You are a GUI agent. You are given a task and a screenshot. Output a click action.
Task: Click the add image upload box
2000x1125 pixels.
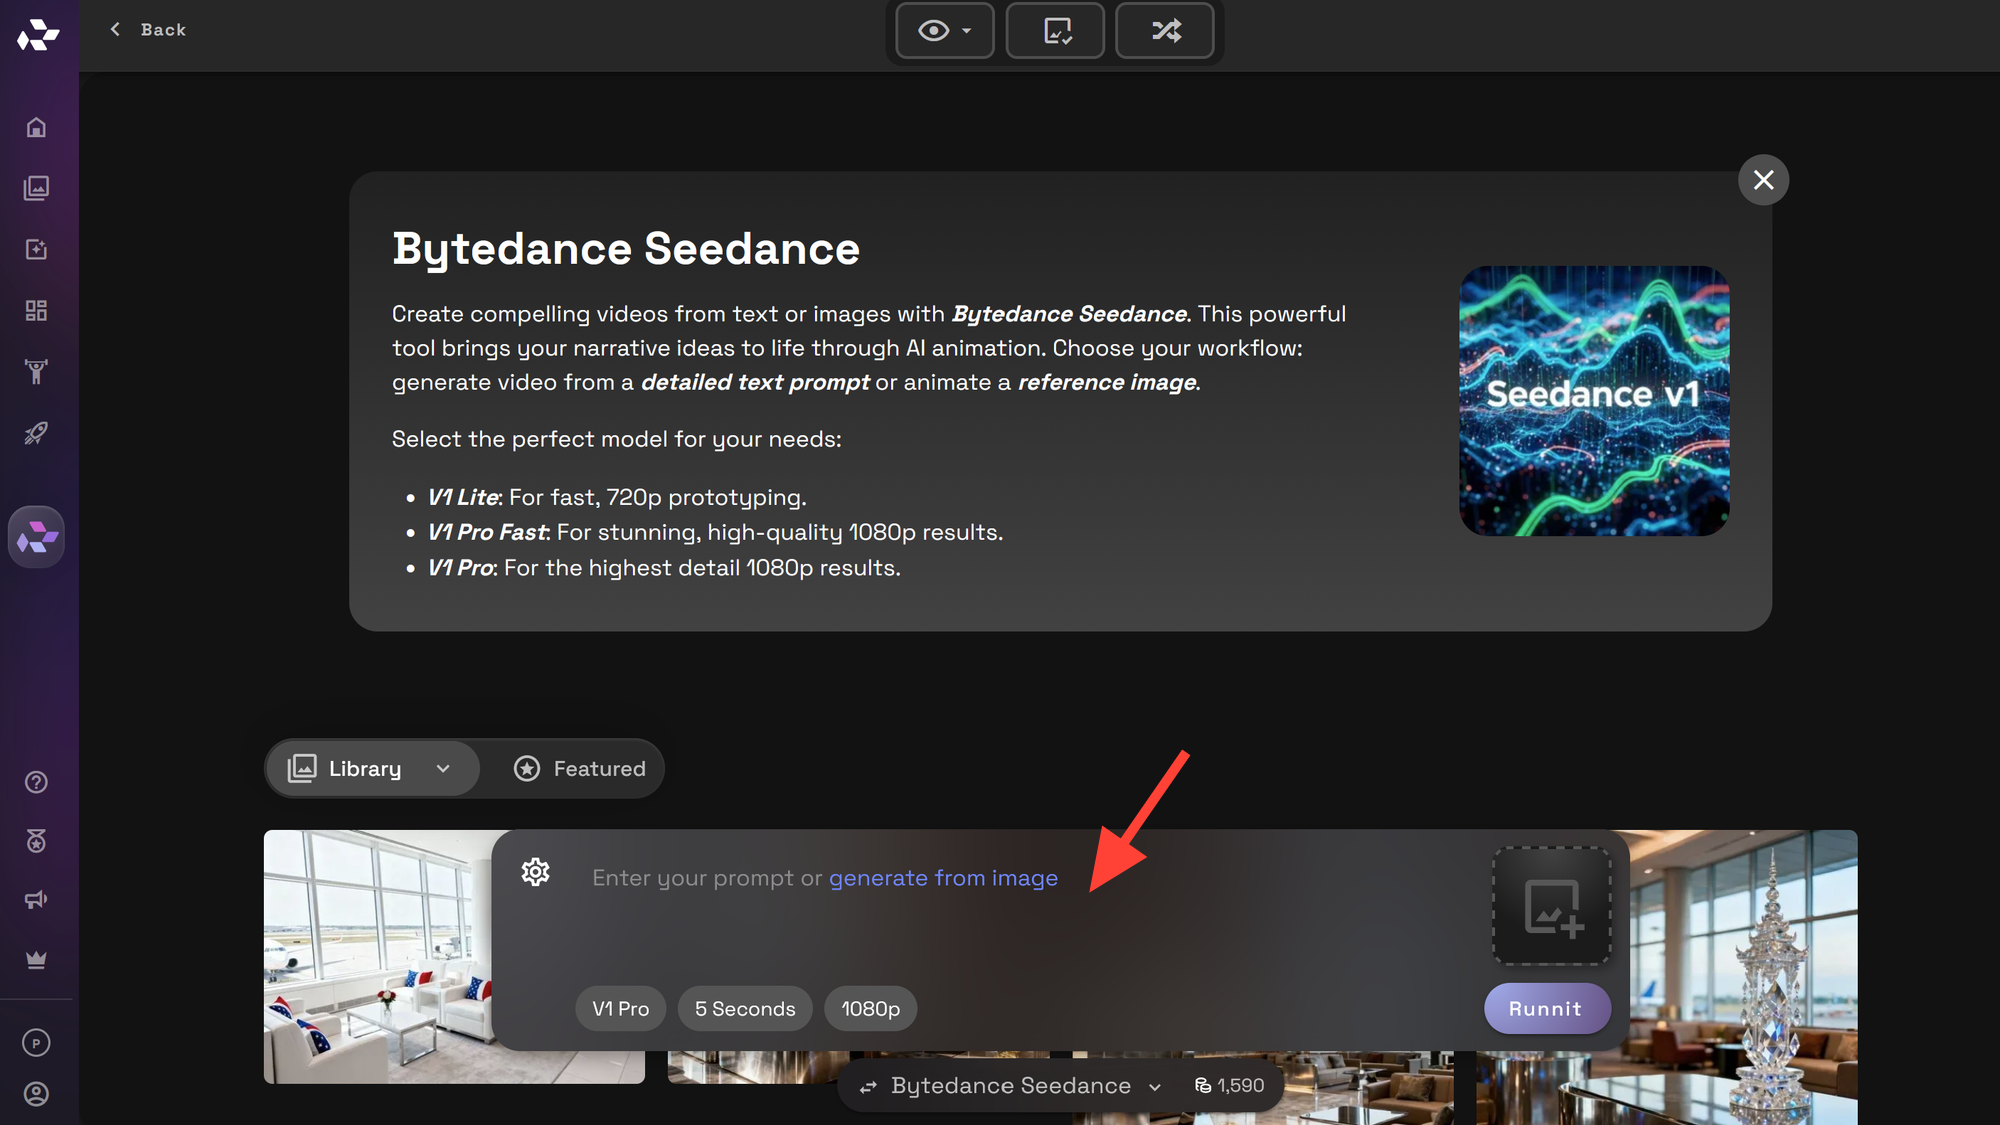[1551, 906]
